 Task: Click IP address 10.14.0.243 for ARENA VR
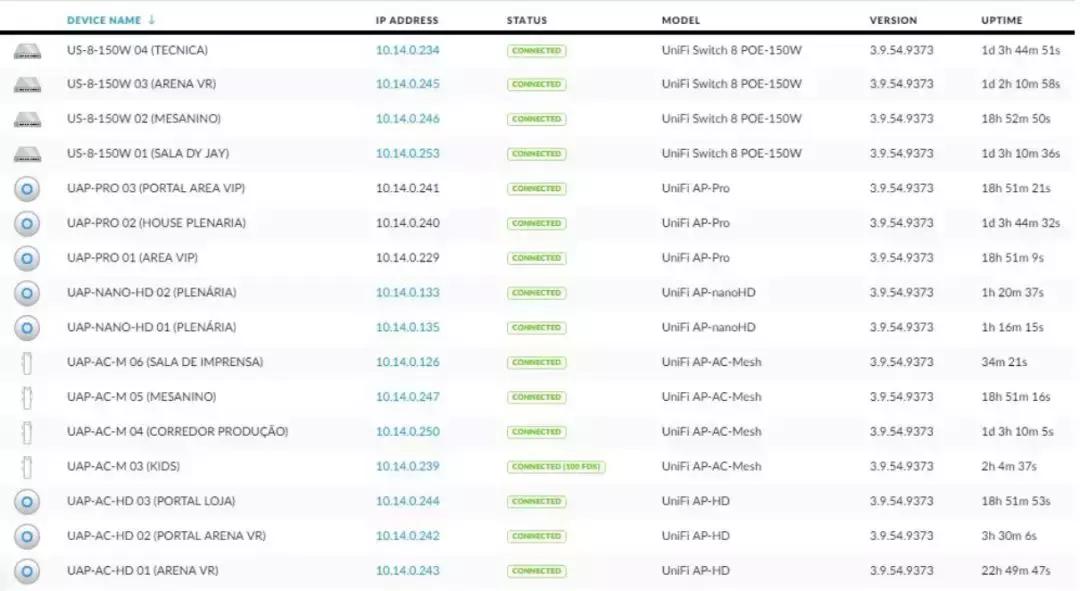click(x=407, y=571)
